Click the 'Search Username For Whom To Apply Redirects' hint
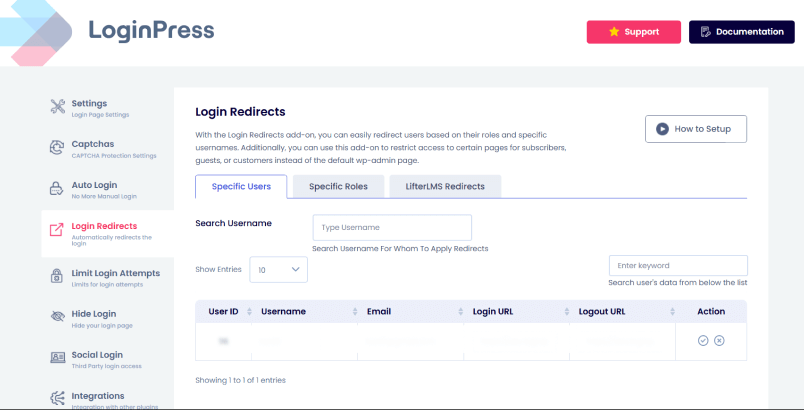 [400, 249]
